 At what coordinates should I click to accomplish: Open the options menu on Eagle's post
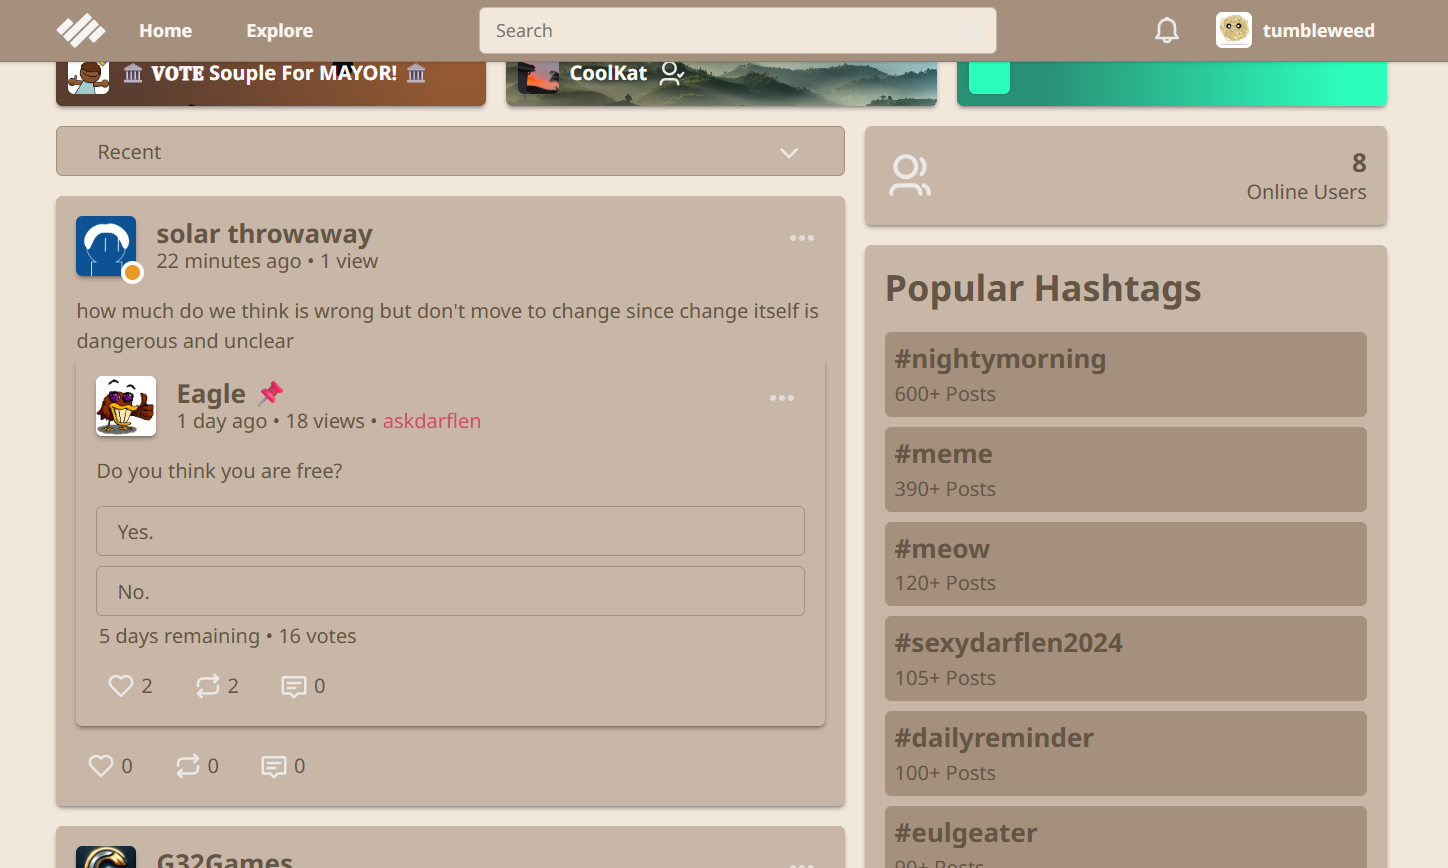pos(781,398)
